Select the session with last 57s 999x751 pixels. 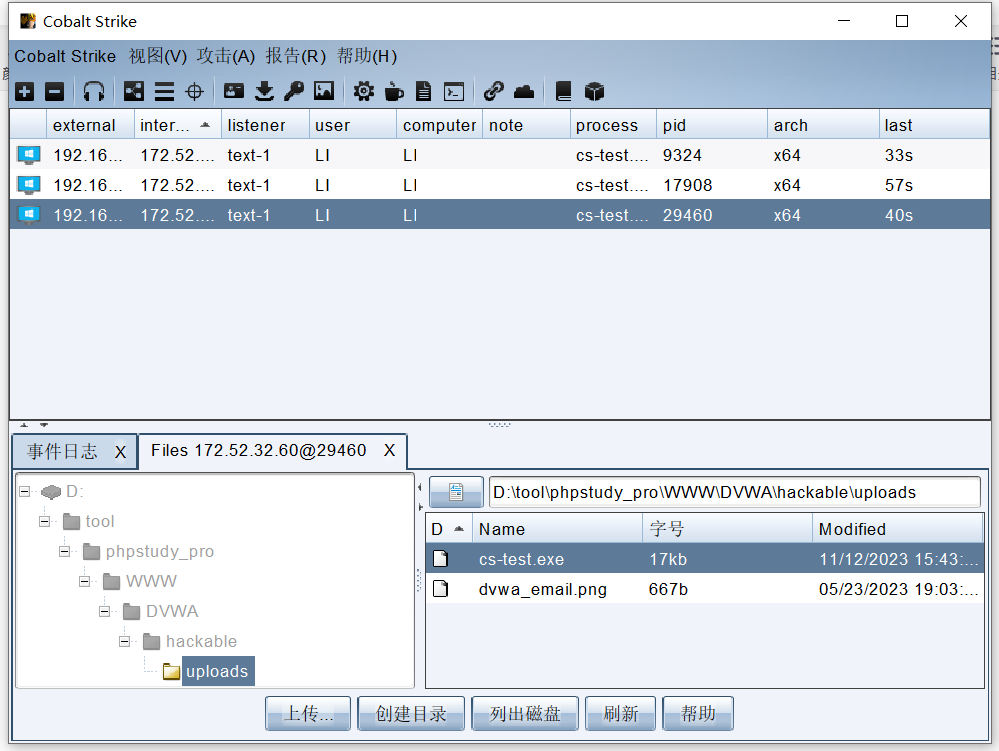pyautogui.click(x=500, y=185)
